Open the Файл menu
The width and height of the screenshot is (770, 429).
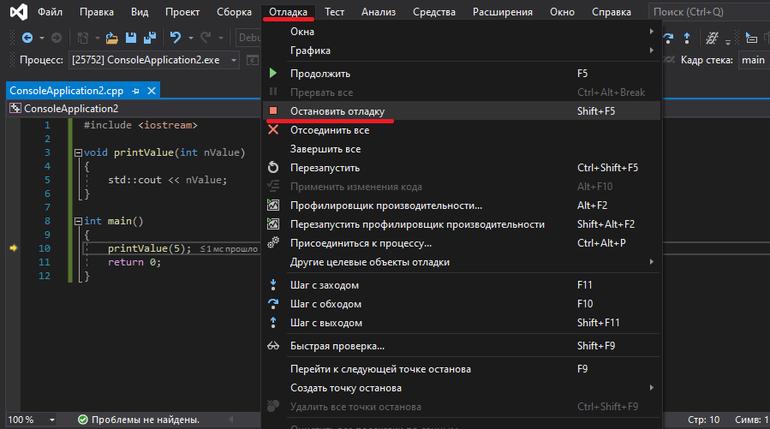point(50,12)
